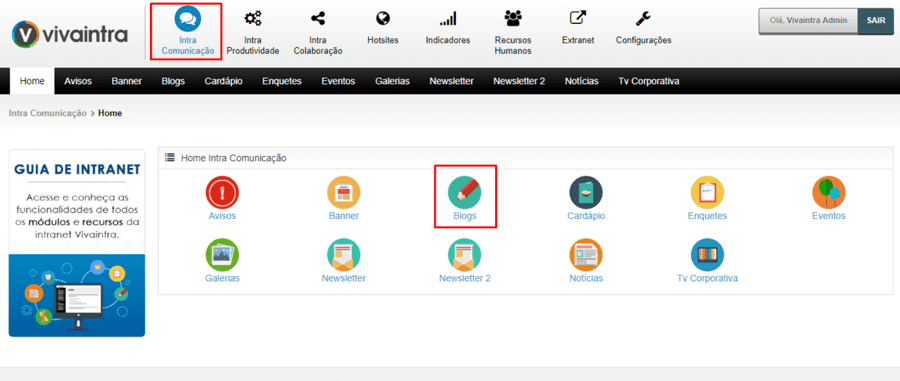Click the Avisos red alert icon
The height and width of the screenshot is (381, 900).
tap(222, 192)
